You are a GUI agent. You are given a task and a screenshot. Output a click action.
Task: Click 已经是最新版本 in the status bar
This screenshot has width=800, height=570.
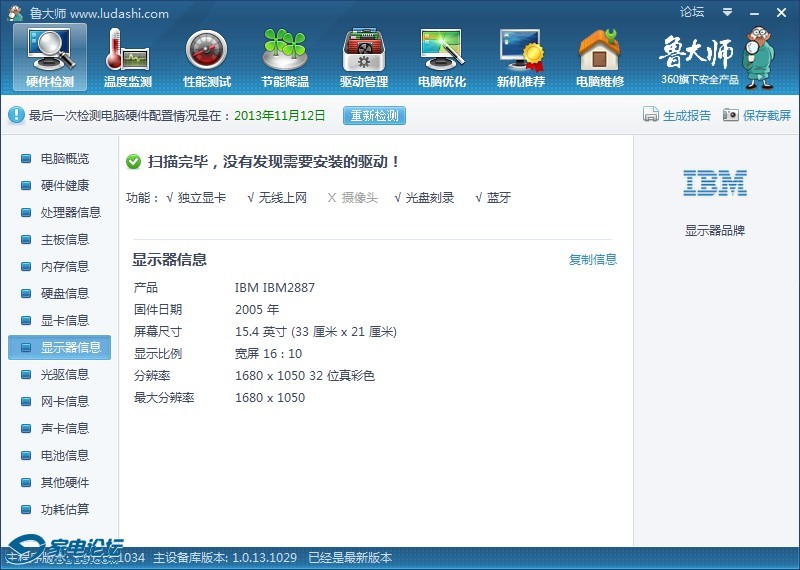click(350, 558)
